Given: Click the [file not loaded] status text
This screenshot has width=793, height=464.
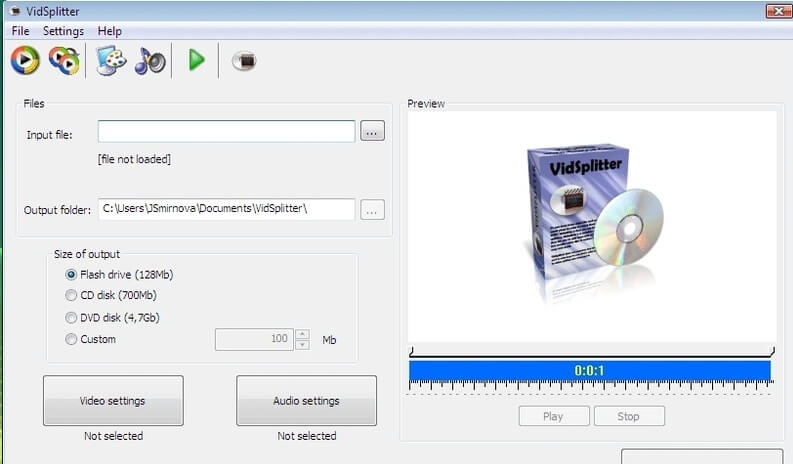Looking at the screenshot, I should [134, 159].
